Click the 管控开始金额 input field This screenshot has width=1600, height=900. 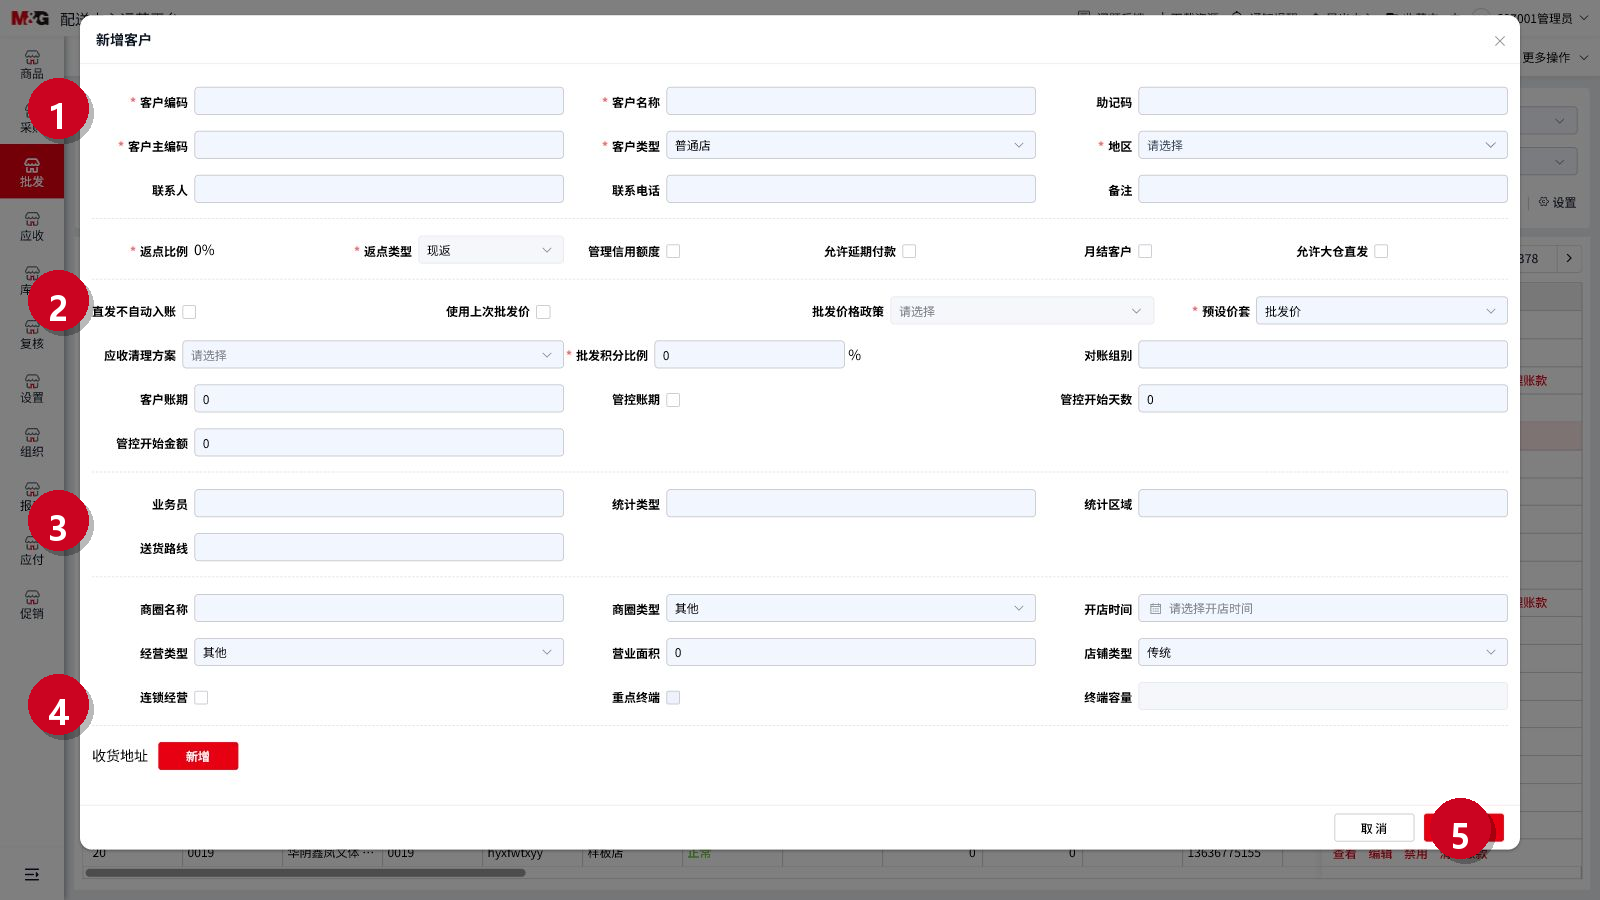click(378, 443)
